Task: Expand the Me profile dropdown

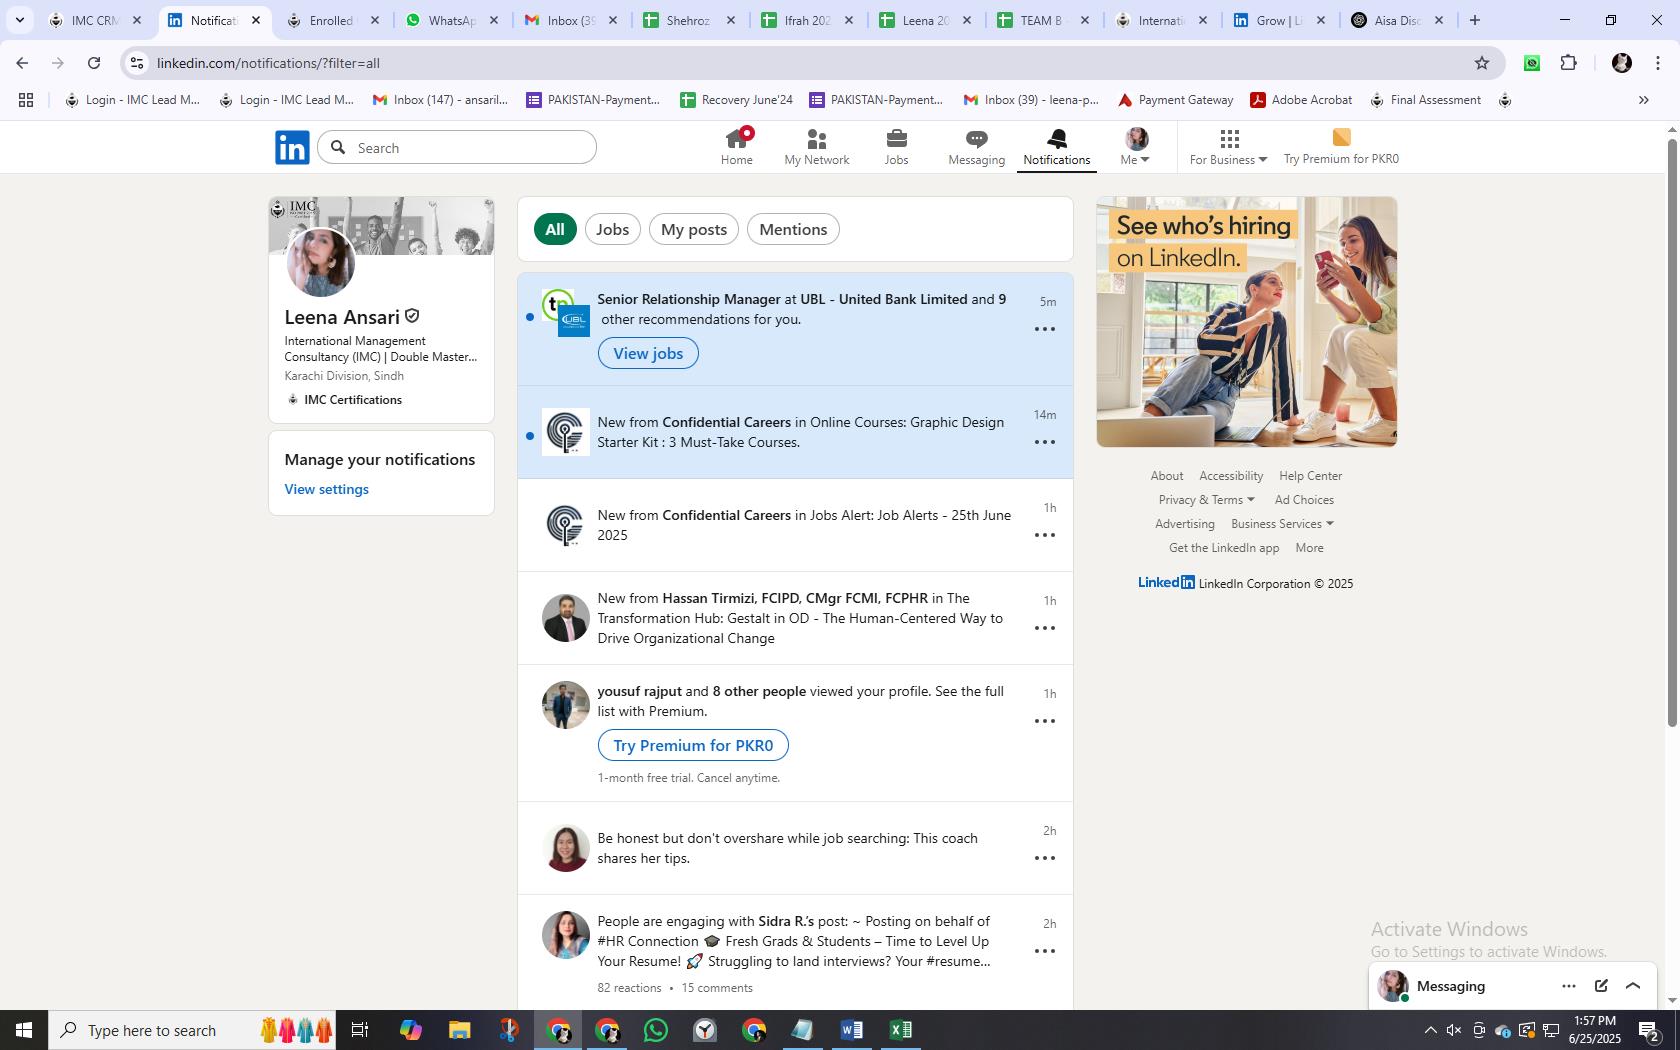Action: [1137, 147]
